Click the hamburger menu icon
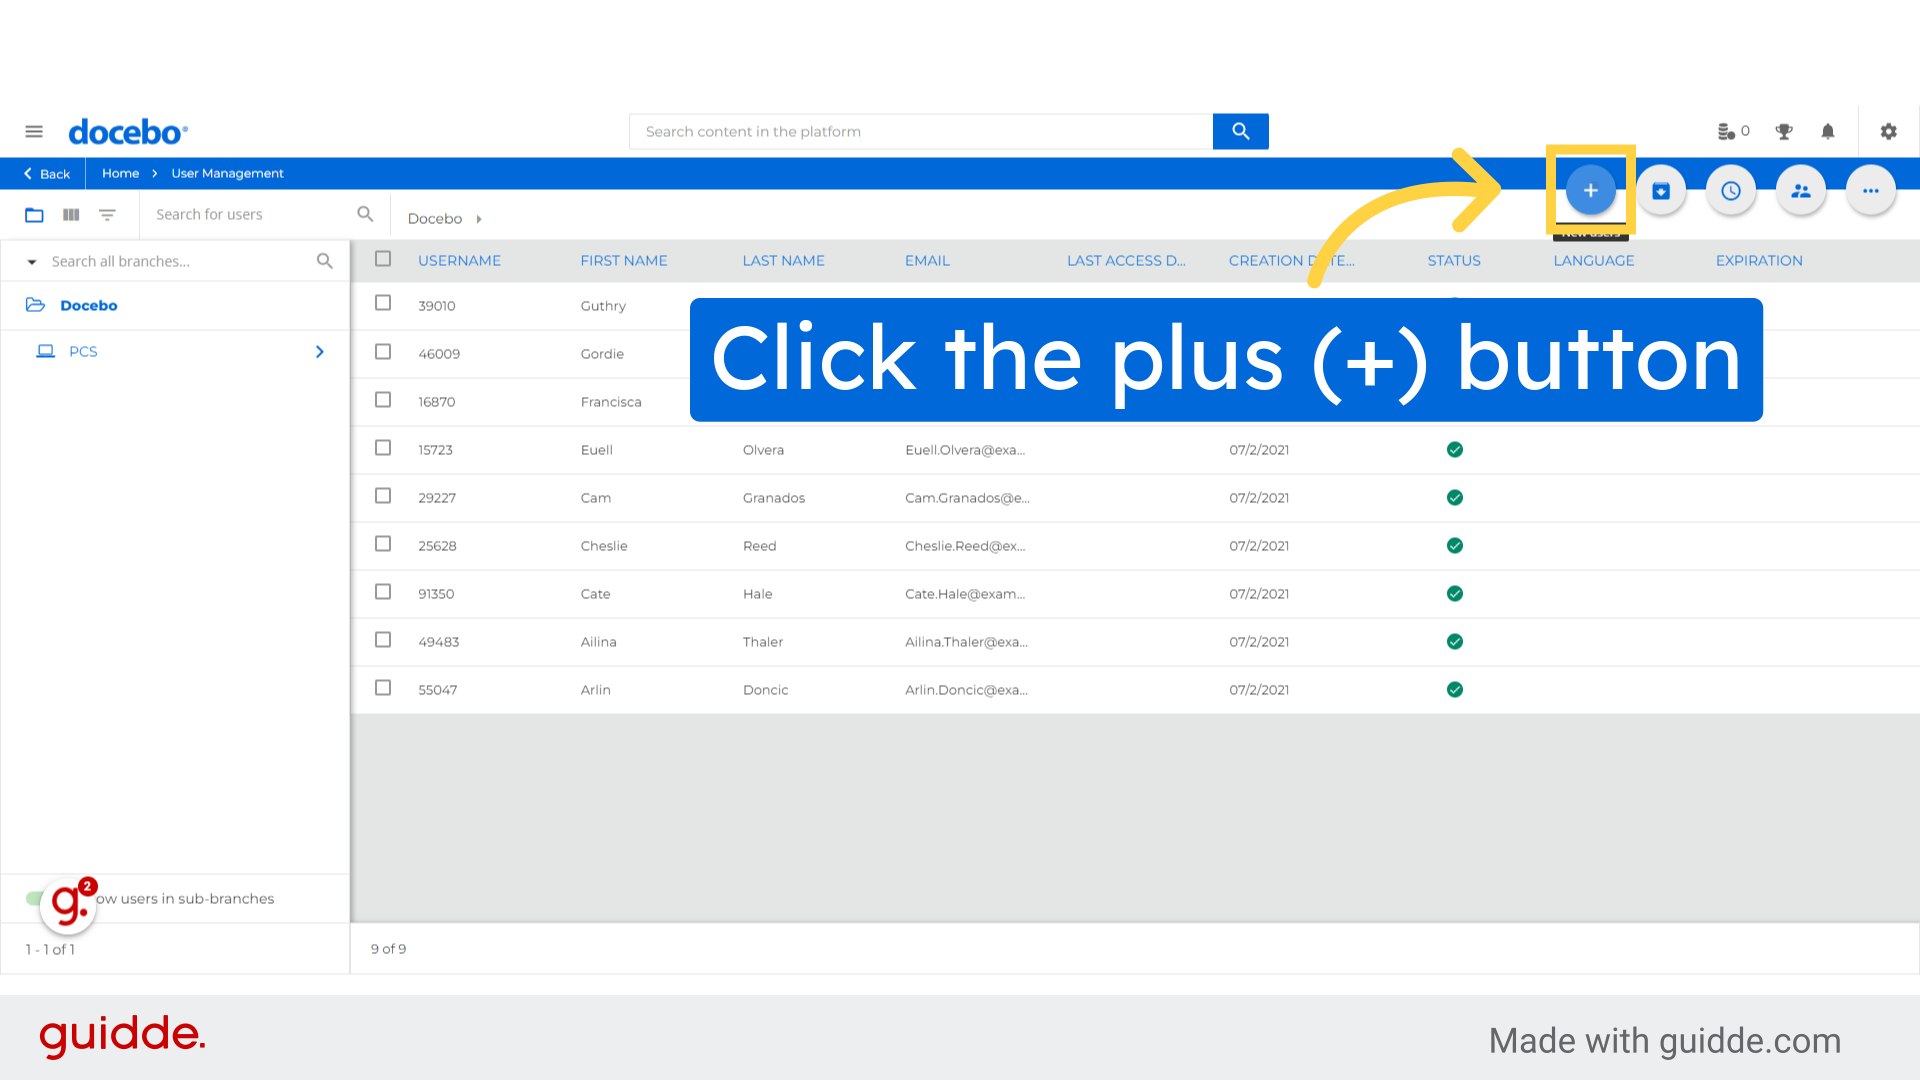Screen dimensions: 1920x1080 pos(33,131)
